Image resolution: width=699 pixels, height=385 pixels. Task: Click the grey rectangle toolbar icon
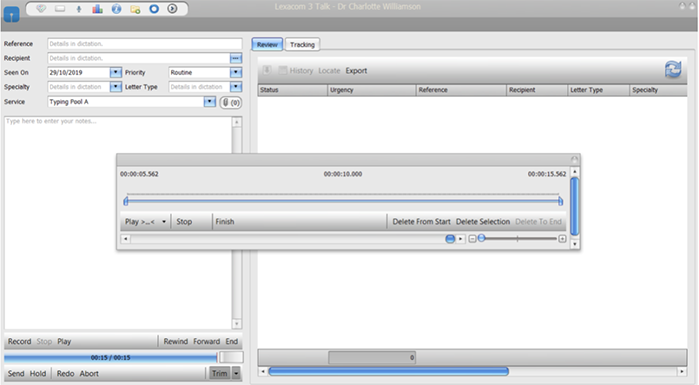(x=60, y=9)
